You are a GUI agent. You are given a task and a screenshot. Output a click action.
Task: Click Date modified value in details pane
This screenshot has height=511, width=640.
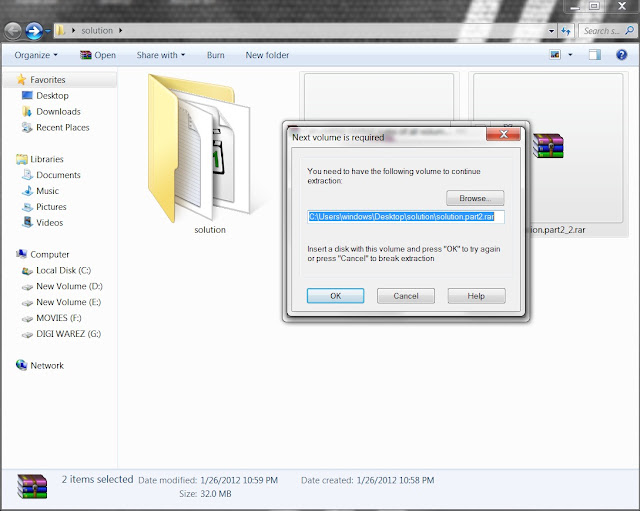click(x=239, y=480)
